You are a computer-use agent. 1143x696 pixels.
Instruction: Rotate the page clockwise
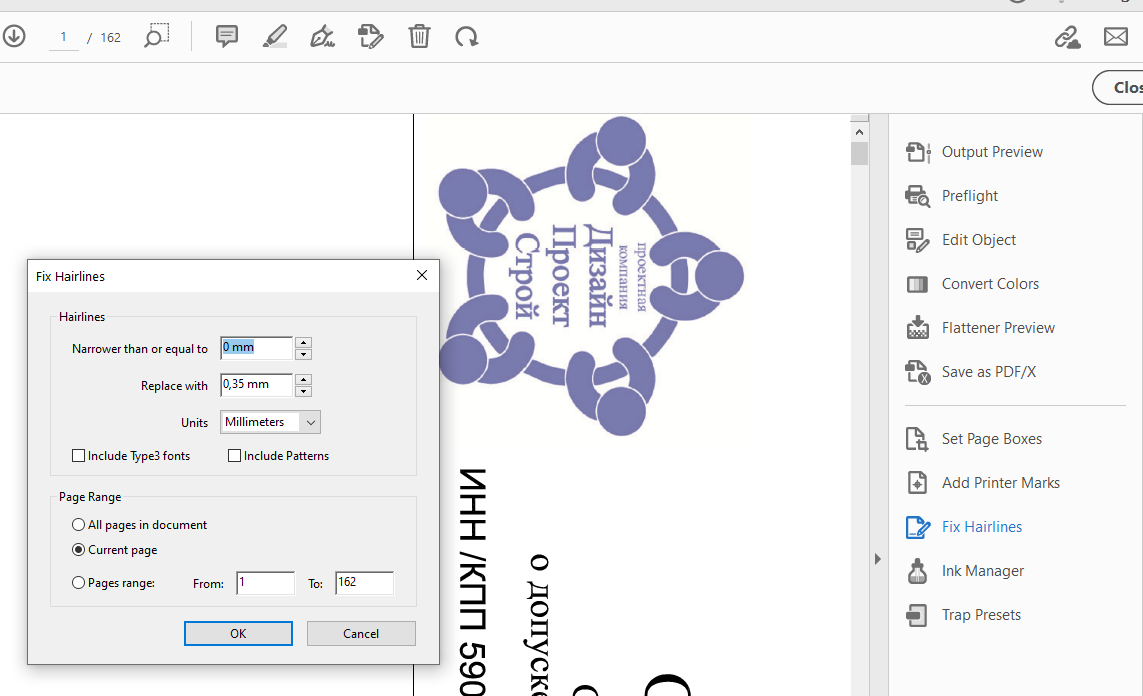(467, 36)
